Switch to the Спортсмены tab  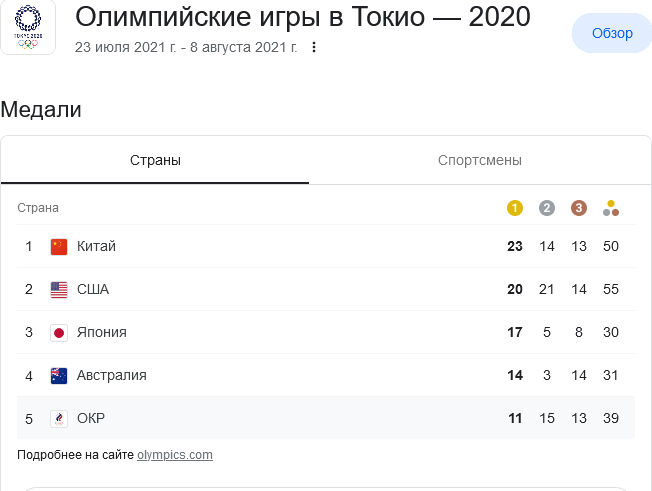coord(480,160)
